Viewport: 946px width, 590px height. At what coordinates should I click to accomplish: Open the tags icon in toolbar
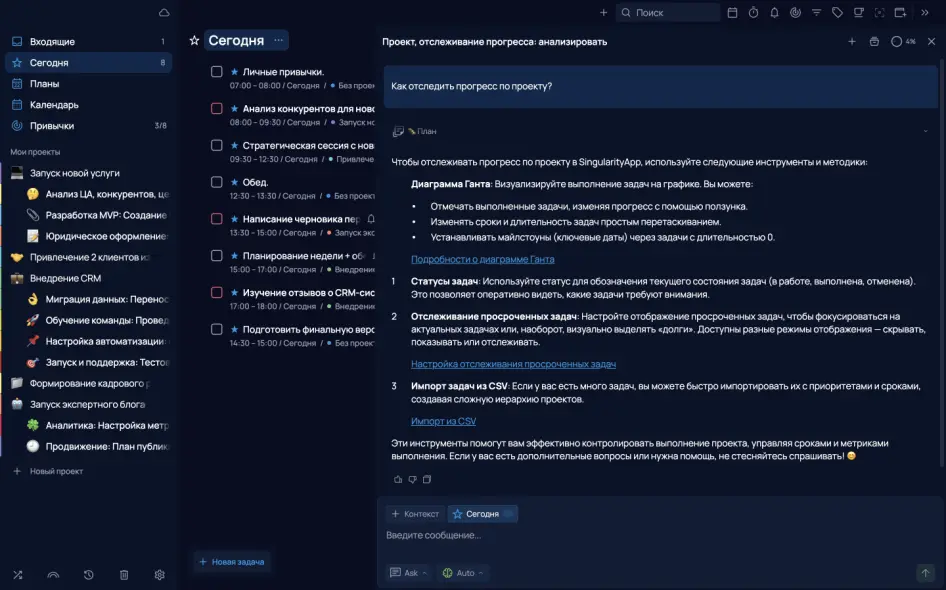click(837, 13)
